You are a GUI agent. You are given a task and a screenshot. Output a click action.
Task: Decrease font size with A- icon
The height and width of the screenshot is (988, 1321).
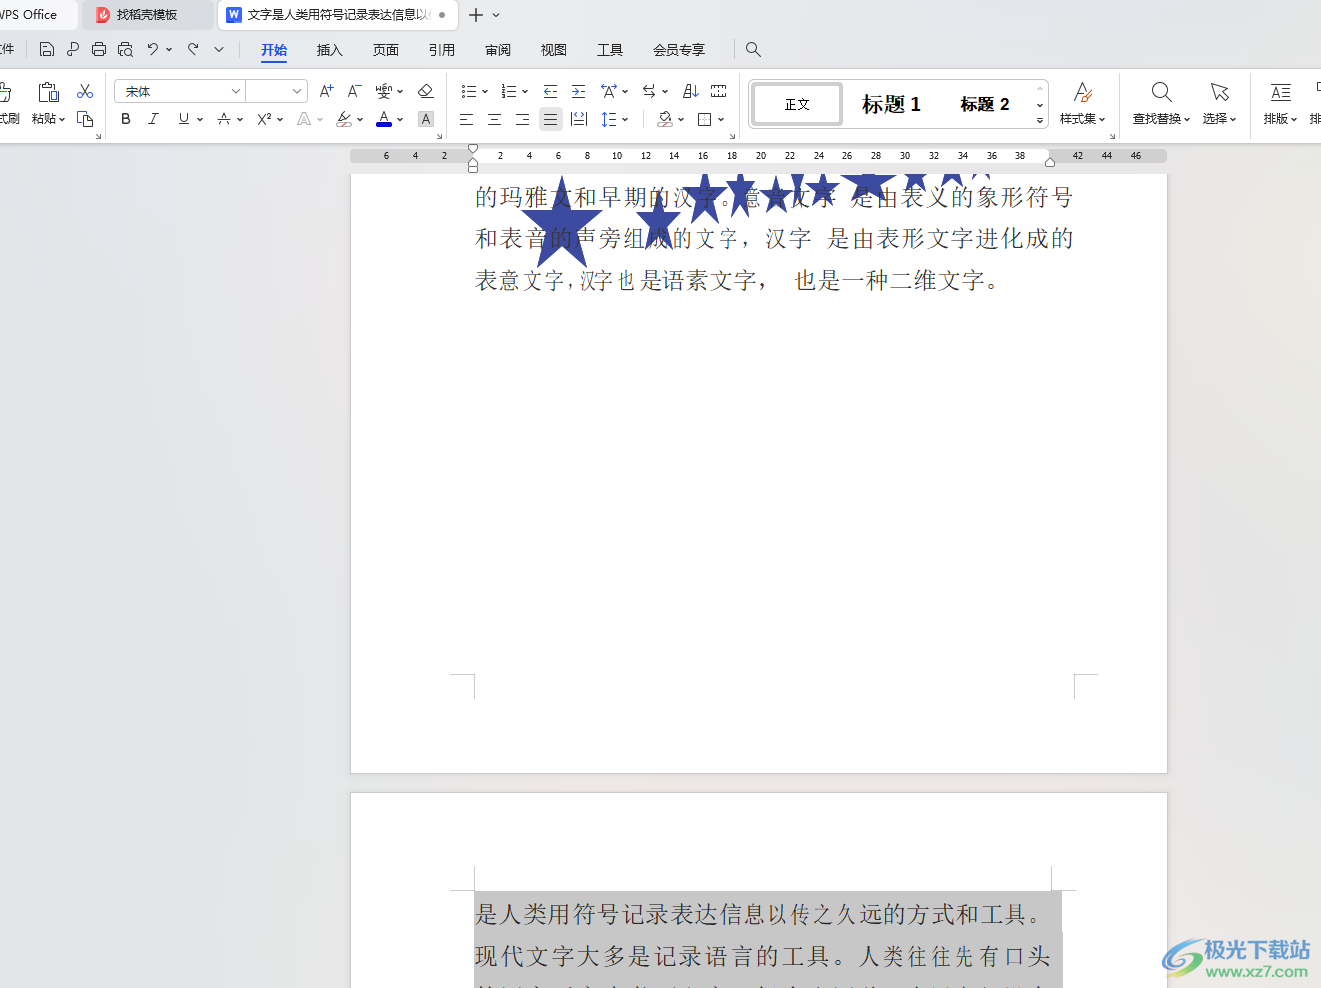(354, 91)
